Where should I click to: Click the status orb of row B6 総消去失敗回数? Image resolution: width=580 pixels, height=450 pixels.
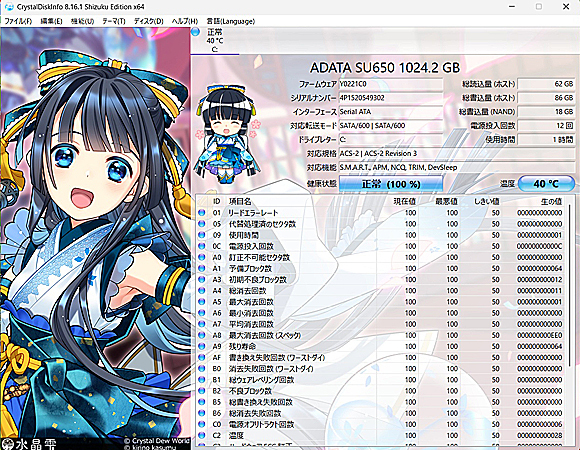tap(202, 413)
